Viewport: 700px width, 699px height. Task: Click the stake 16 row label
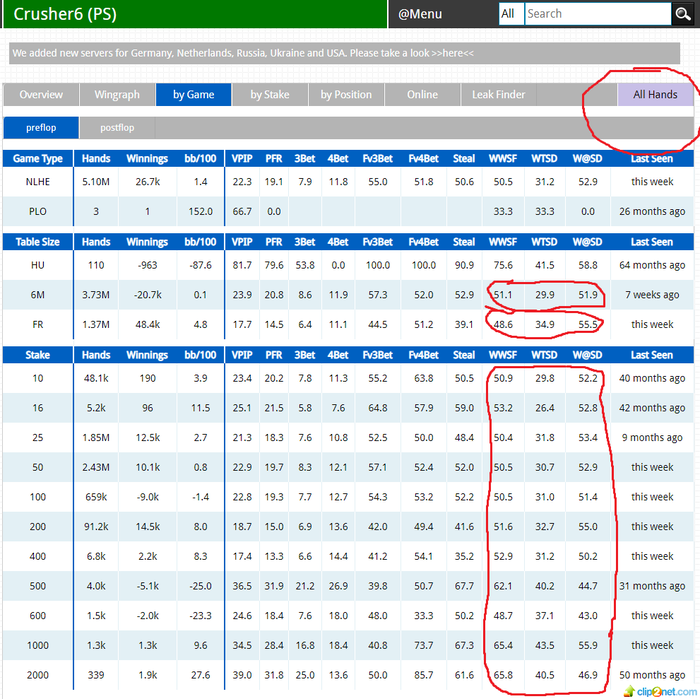[x=38, y=408]
